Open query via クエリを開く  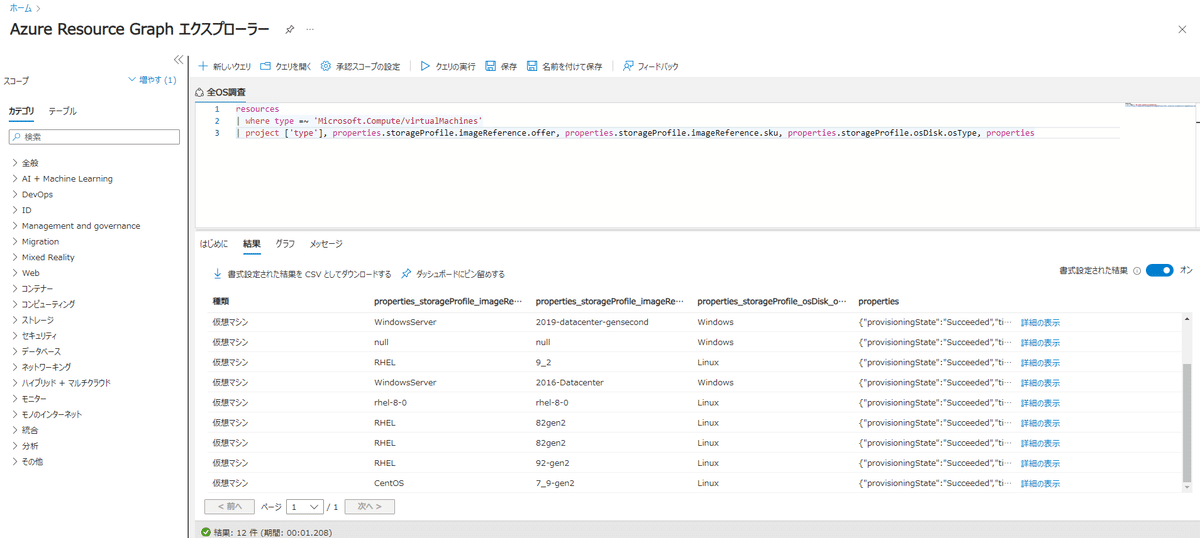tap(286, 66)
